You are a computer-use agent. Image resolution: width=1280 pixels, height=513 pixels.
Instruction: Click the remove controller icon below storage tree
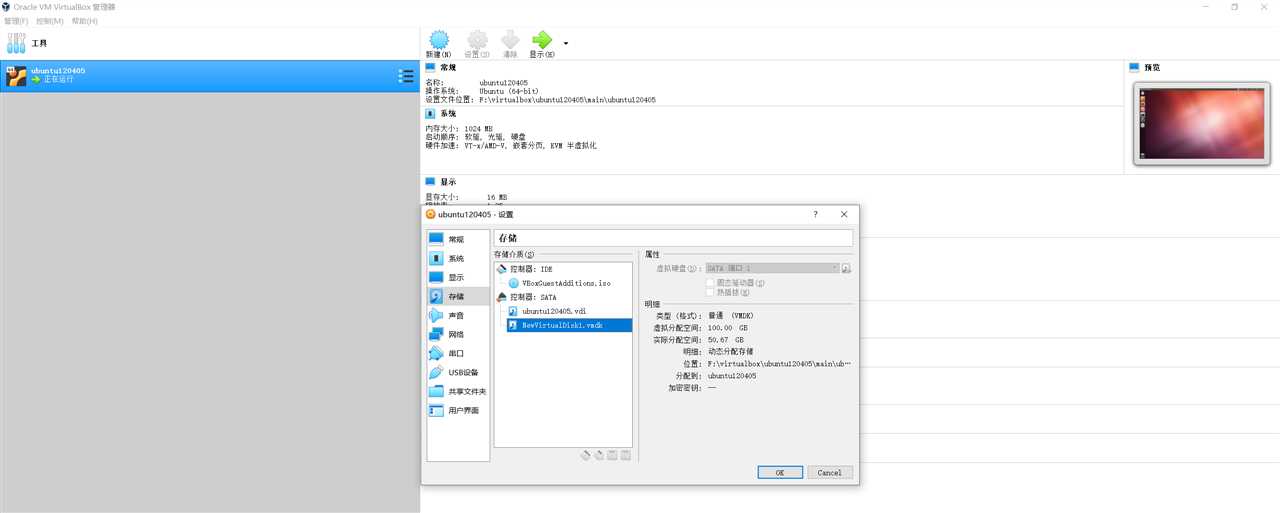pyautogui.click(x=599, y=455)
